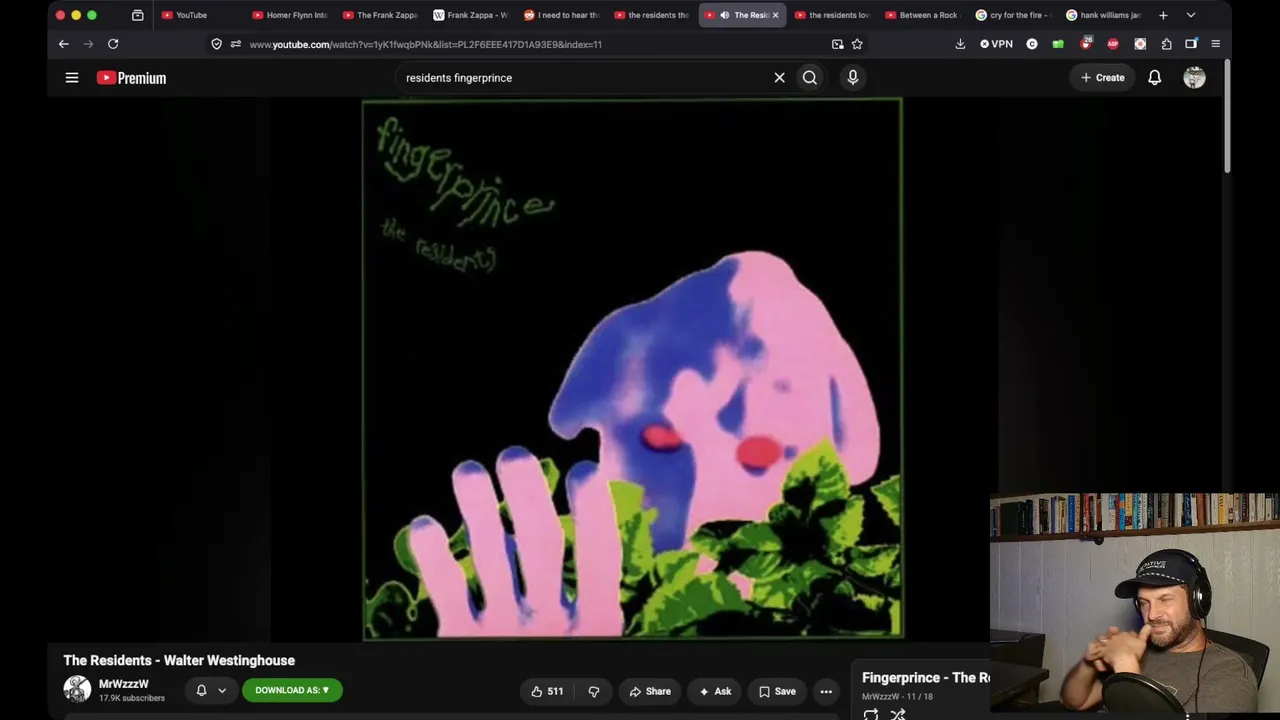Switch to Frank Zappa Wikipedia tab
This screenshot has height=720, width=1280.
coord(470,15)
